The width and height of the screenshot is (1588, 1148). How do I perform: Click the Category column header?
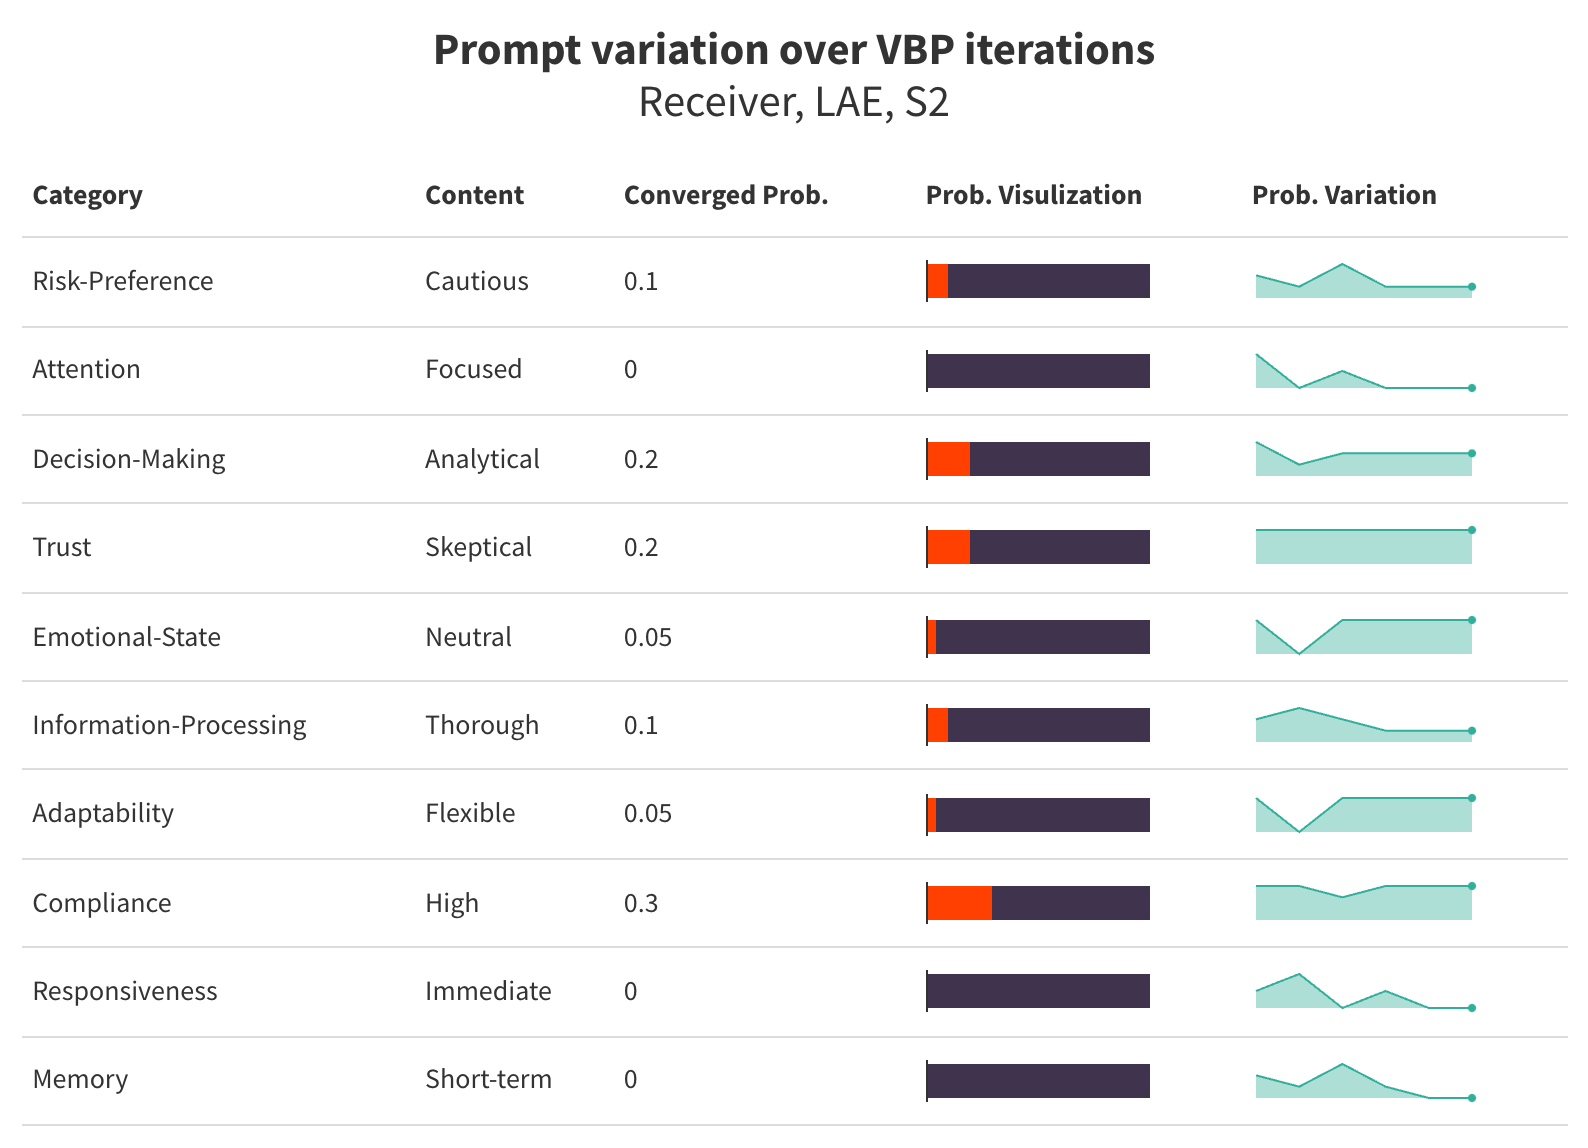pyautogui.click(x=87, y=195)
